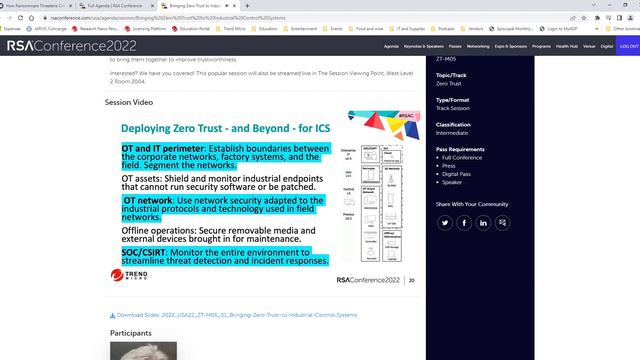This screenshot has width=640, height=360.
Task: Switch to How Ransomware Threatens tab
Action: point(36,6)
